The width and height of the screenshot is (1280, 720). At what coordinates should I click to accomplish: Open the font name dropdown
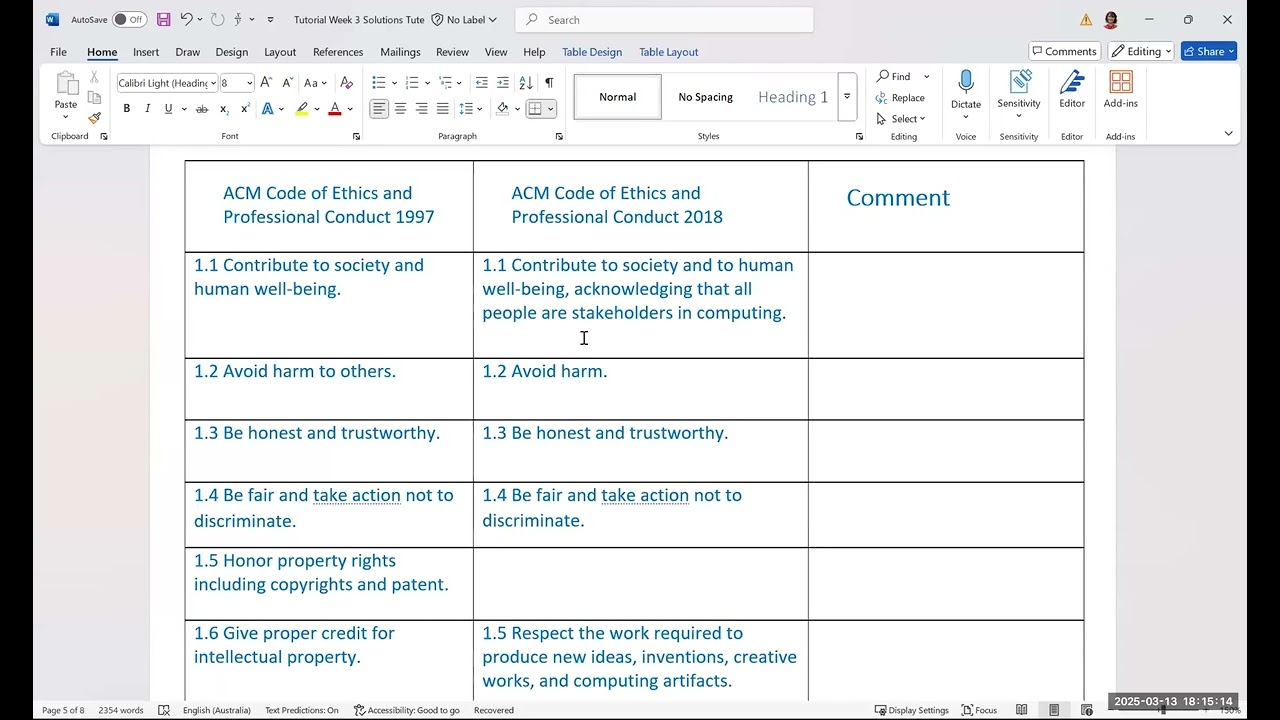pos(213,83)
